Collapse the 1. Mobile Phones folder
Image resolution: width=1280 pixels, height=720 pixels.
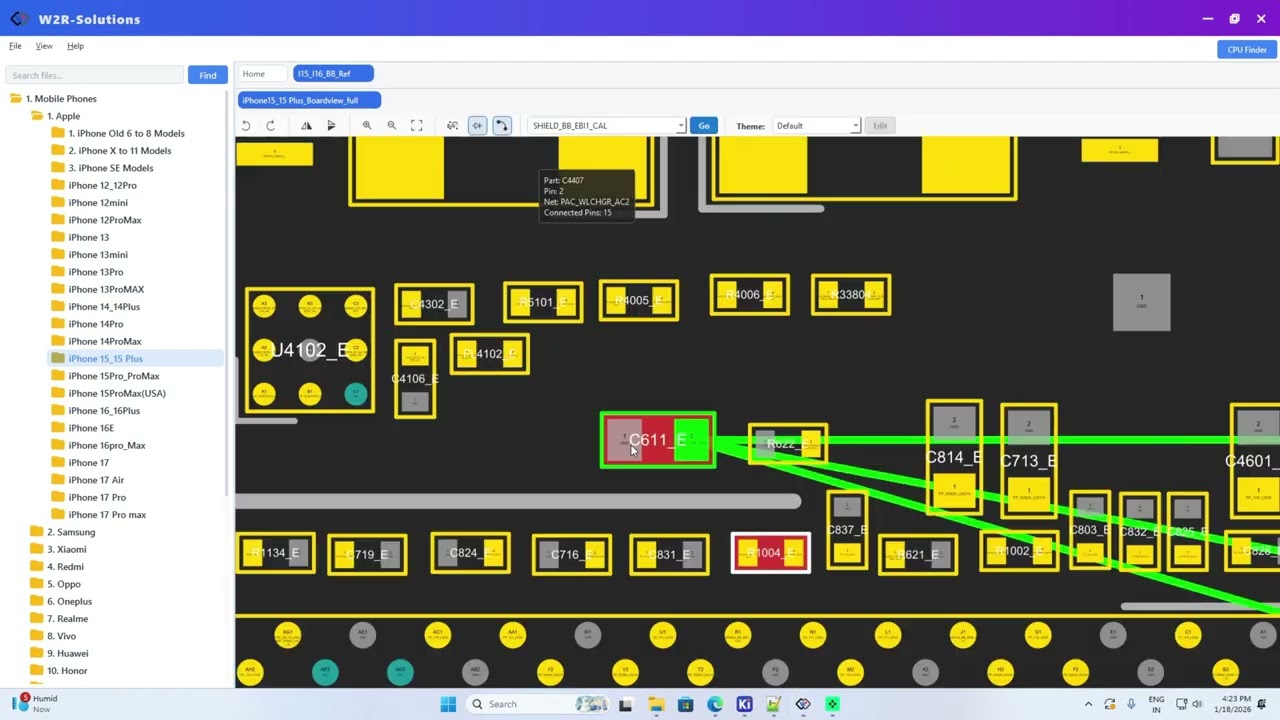61,98
